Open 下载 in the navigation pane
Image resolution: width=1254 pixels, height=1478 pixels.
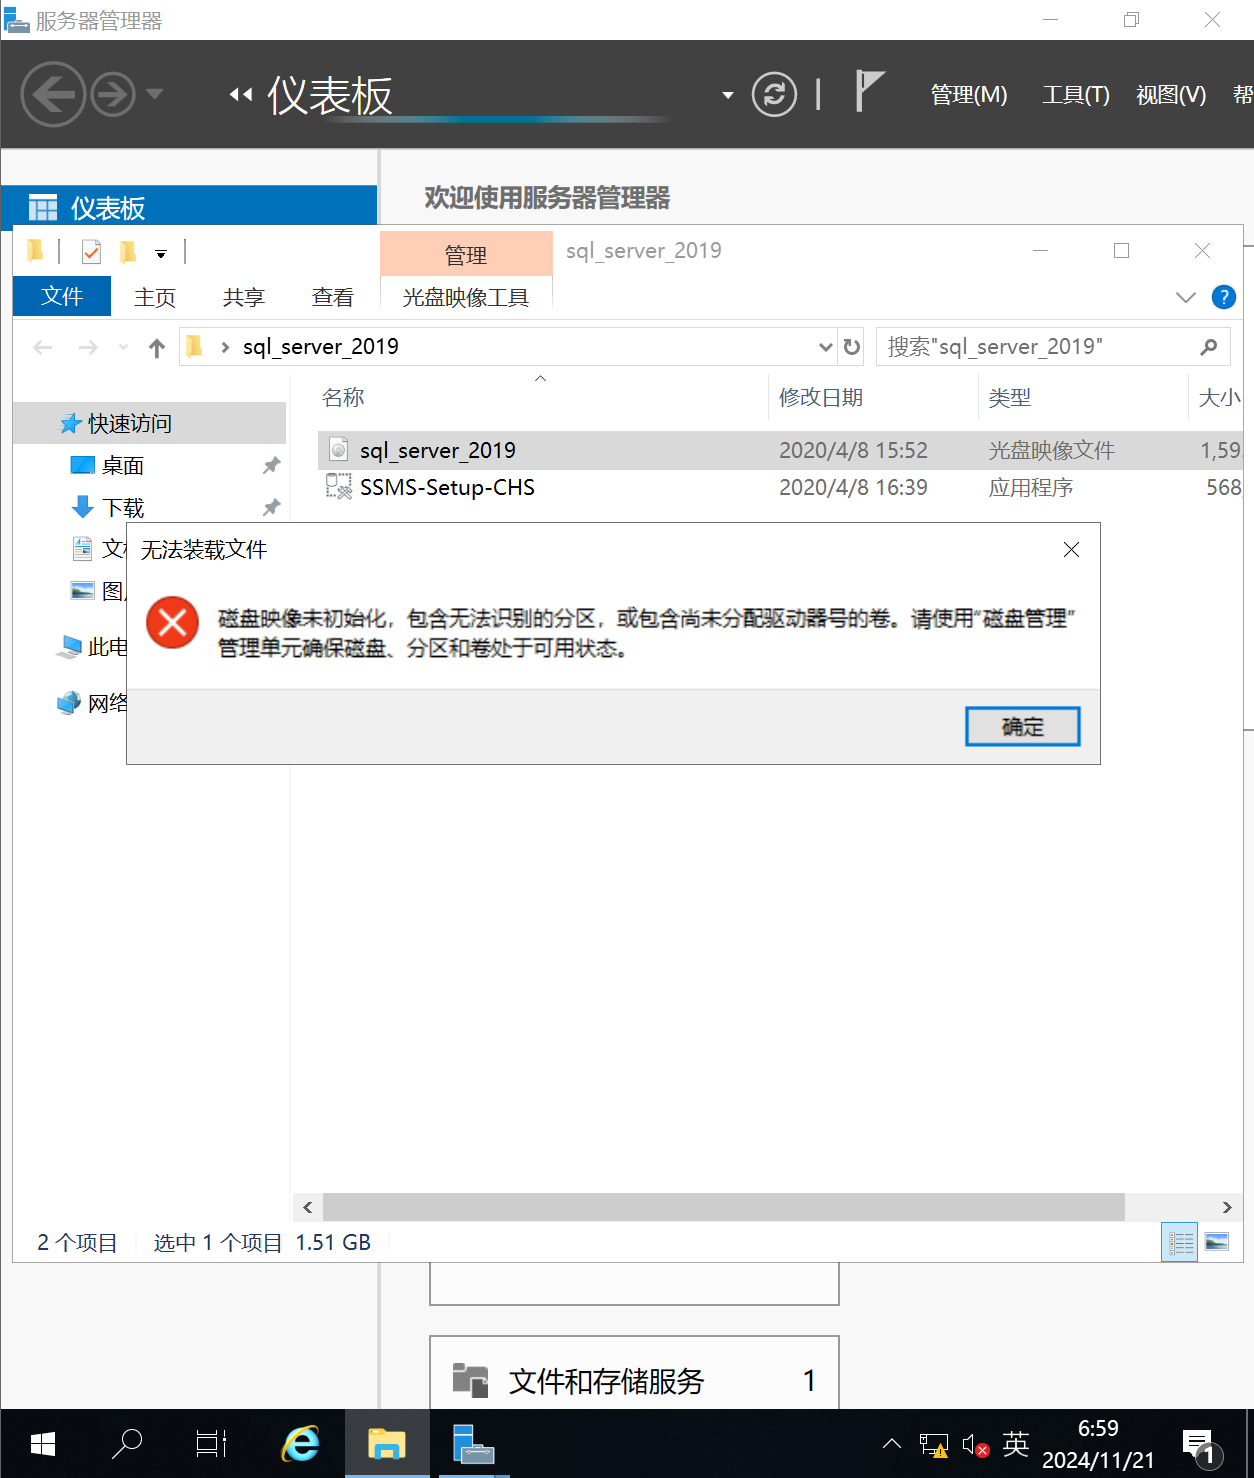click(123, 508)
